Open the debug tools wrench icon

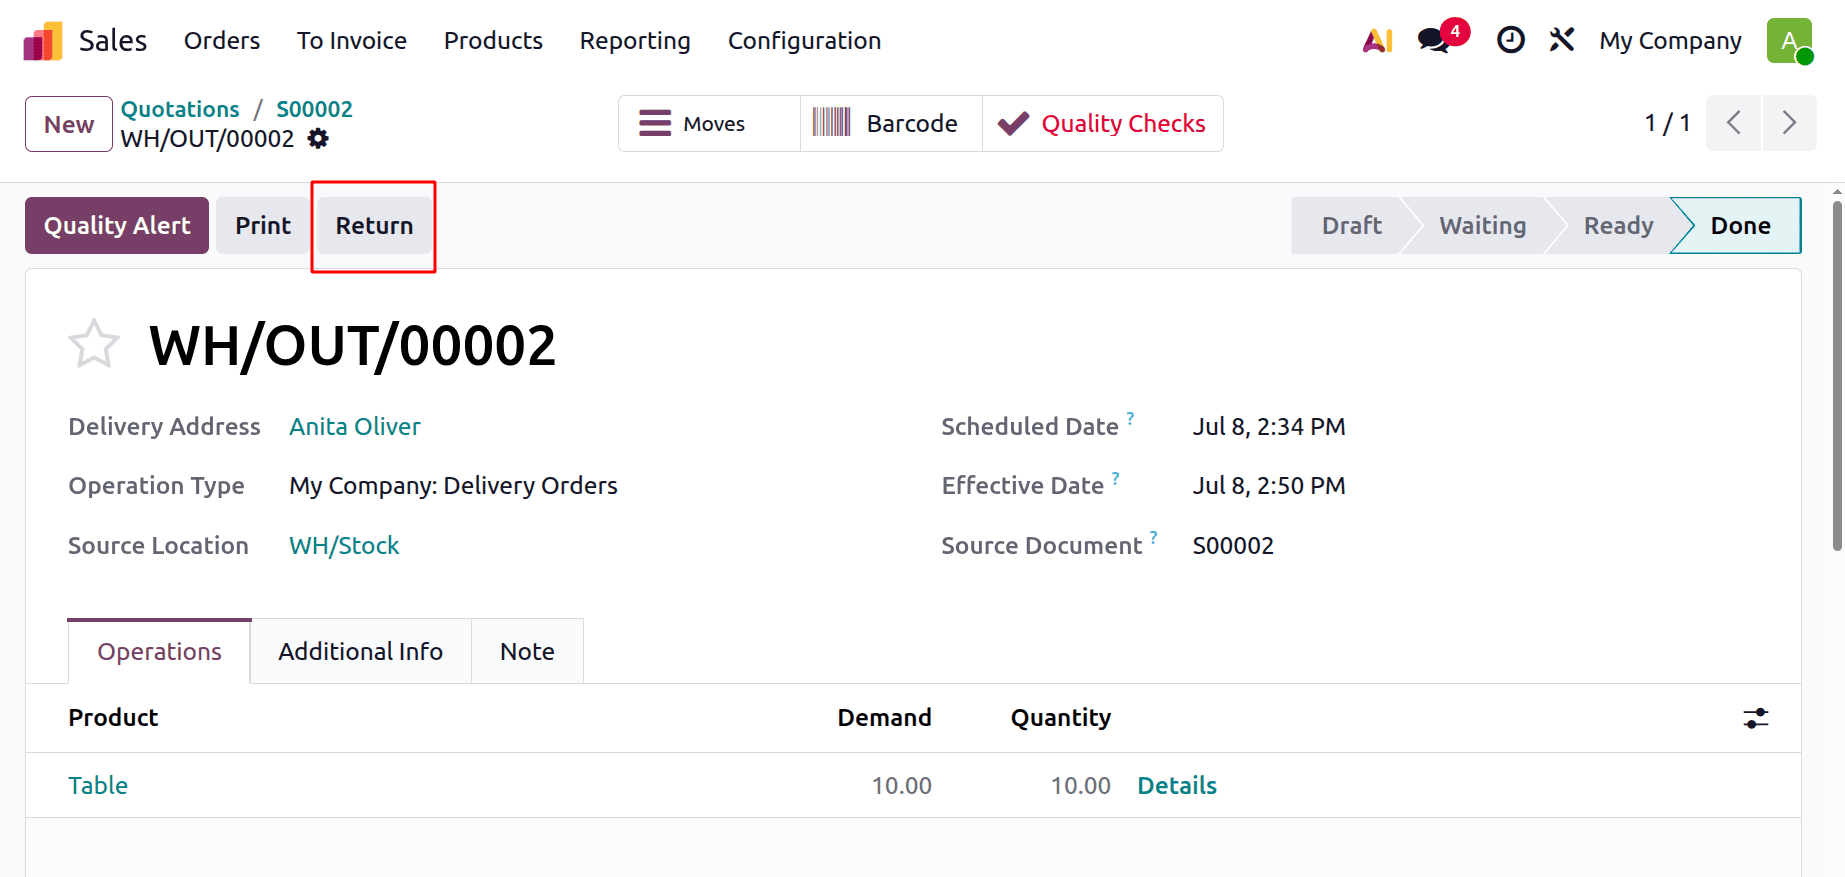pos(1562,40)
